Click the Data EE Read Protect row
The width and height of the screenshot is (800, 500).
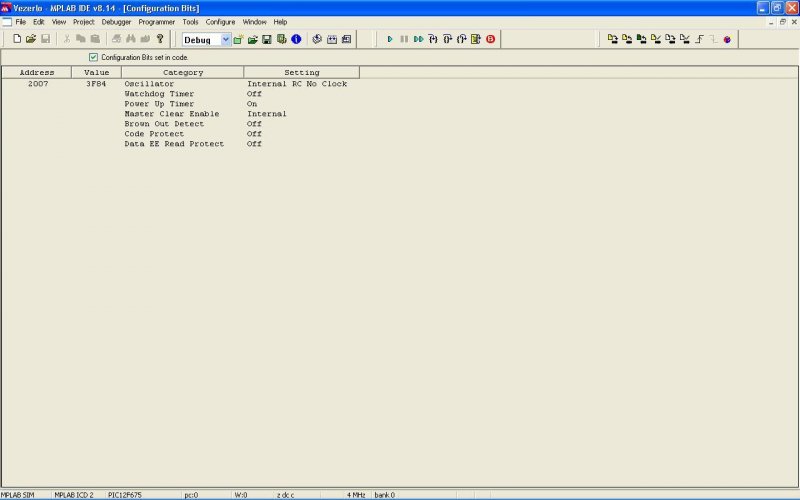coord(174,144)
